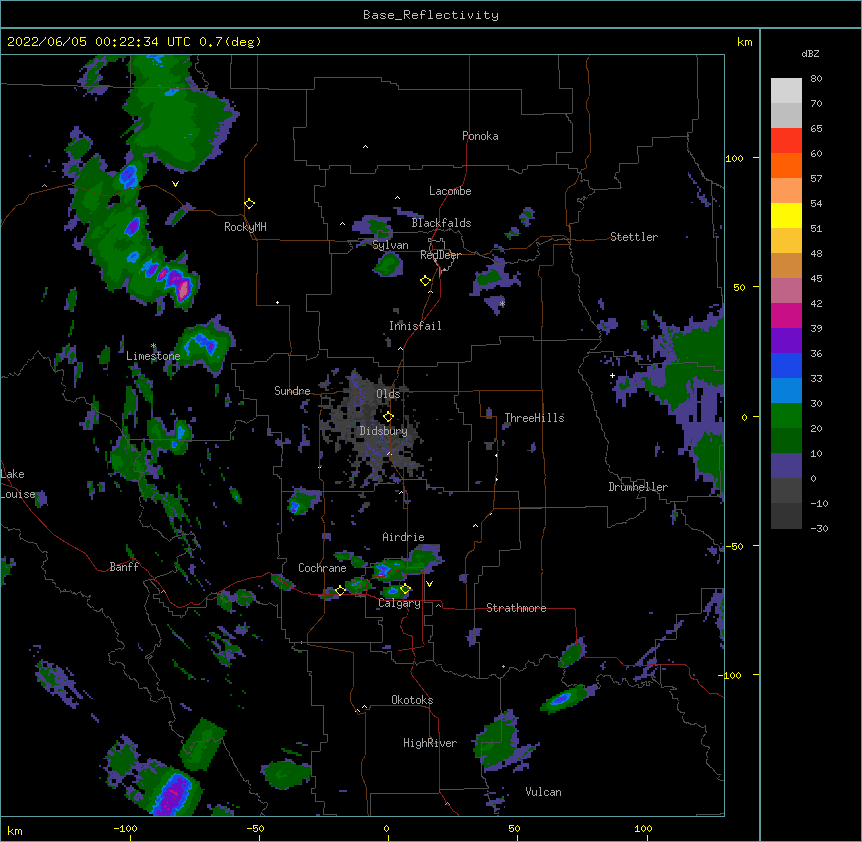Click the Airdrie city label
Screen dimensions: 862x842
tap(403, 537)
